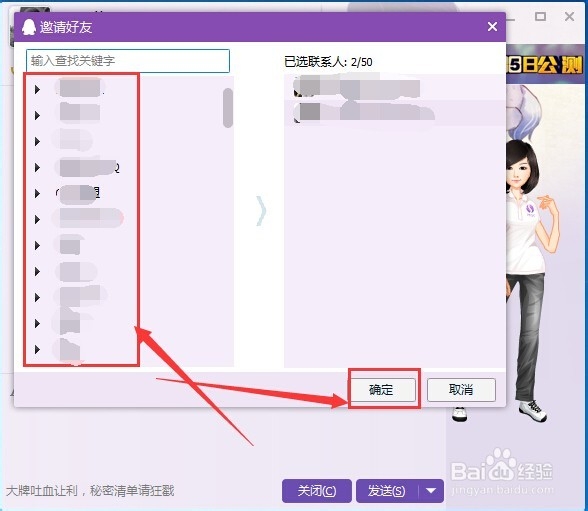Expand the bottommost friend group in the tree
This screenshot has width=588, height=511.
click(x=37, y=350)
